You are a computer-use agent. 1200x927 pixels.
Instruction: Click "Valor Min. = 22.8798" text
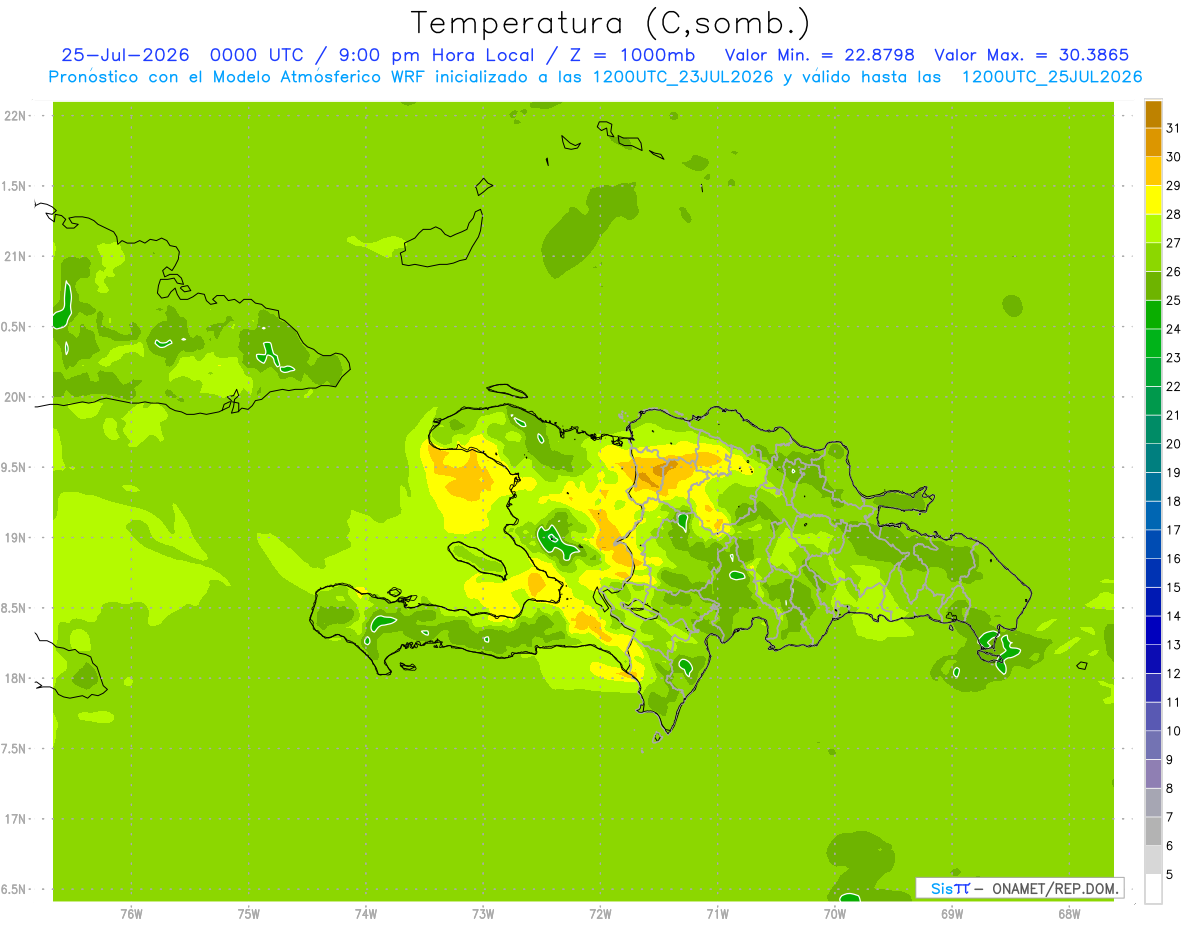[x=819, y=55]
